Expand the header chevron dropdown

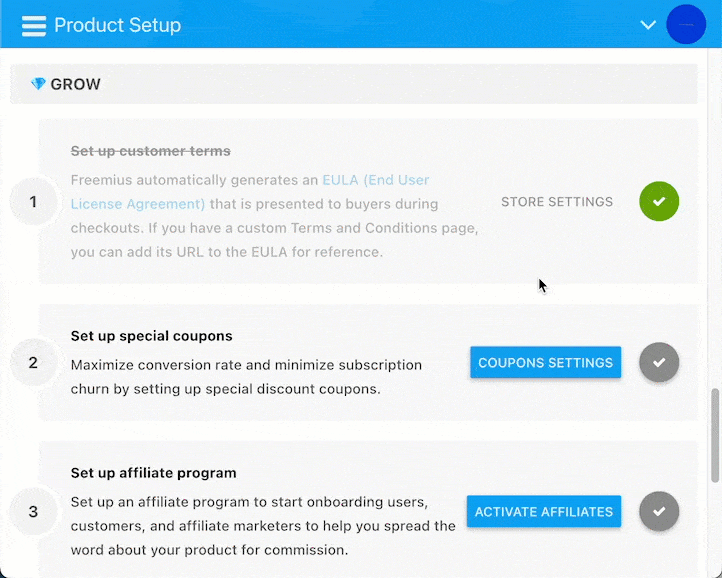point(648,25)
